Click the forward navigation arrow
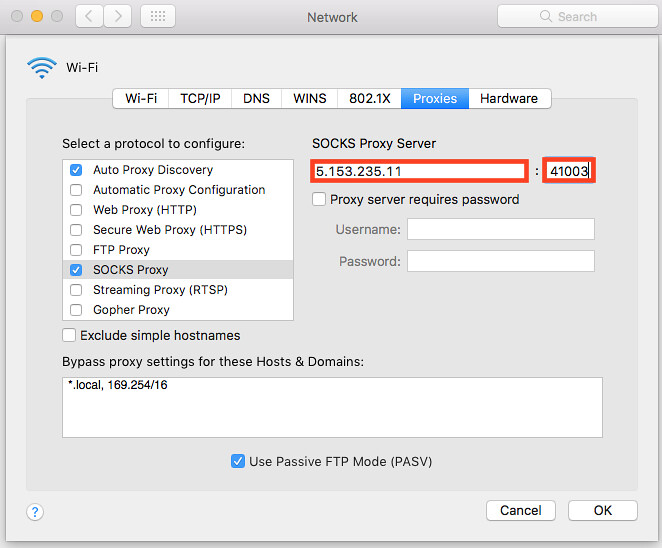 coord(118,16)
